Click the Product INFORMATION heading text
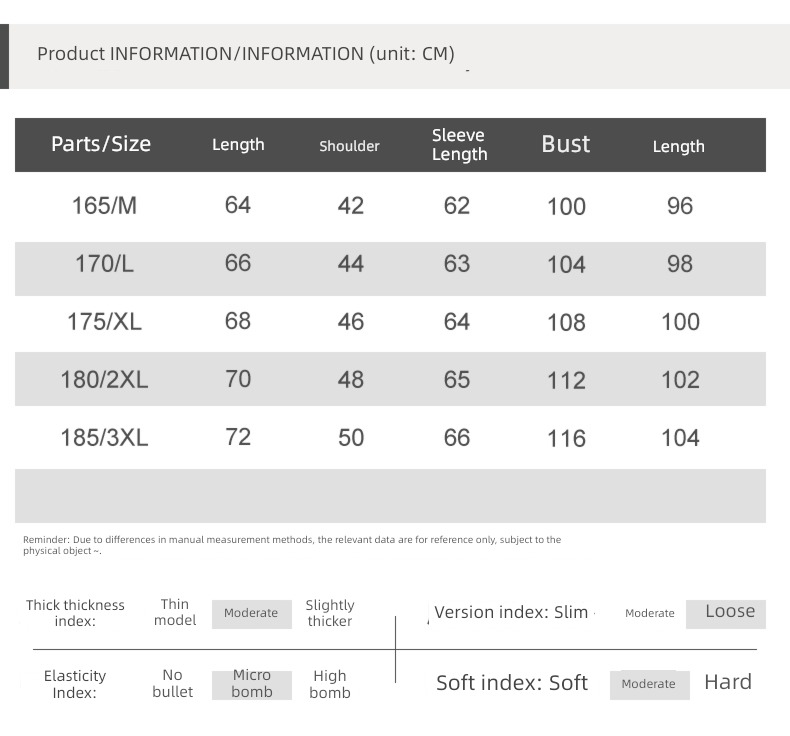Image resolution: width=790 pixels, height=736 pixels. (246, 54)
